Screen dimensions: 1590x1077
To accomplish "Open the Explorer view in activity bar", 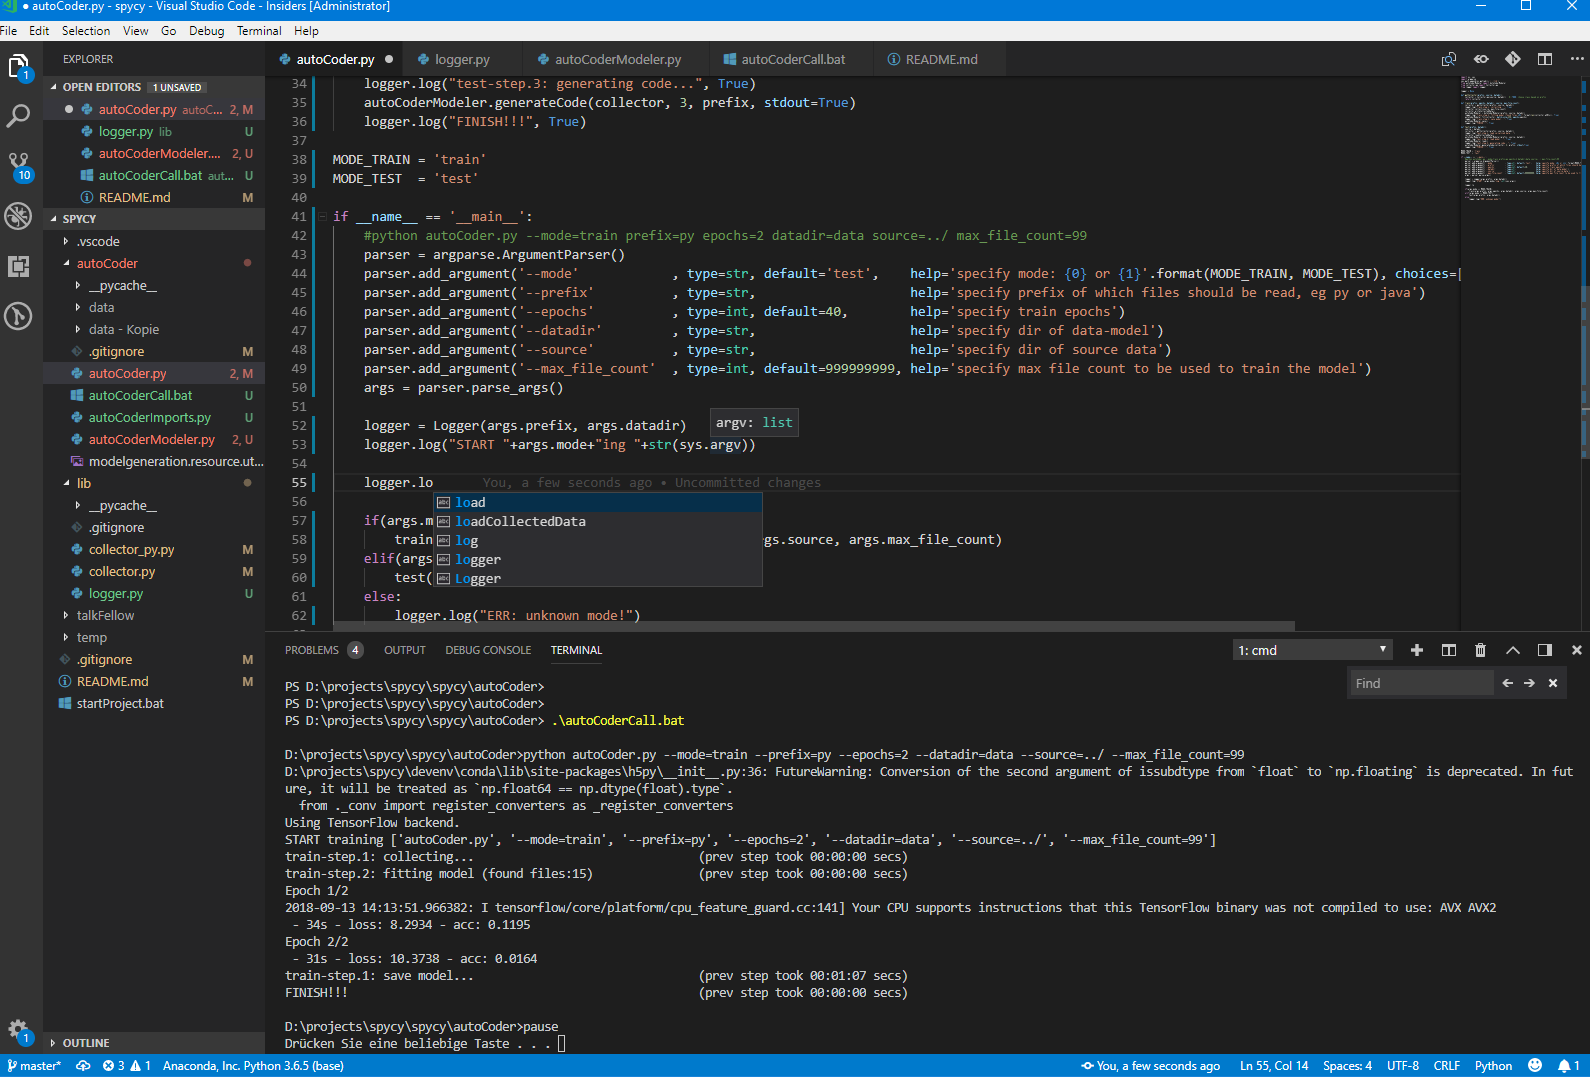I will [19, 68].
